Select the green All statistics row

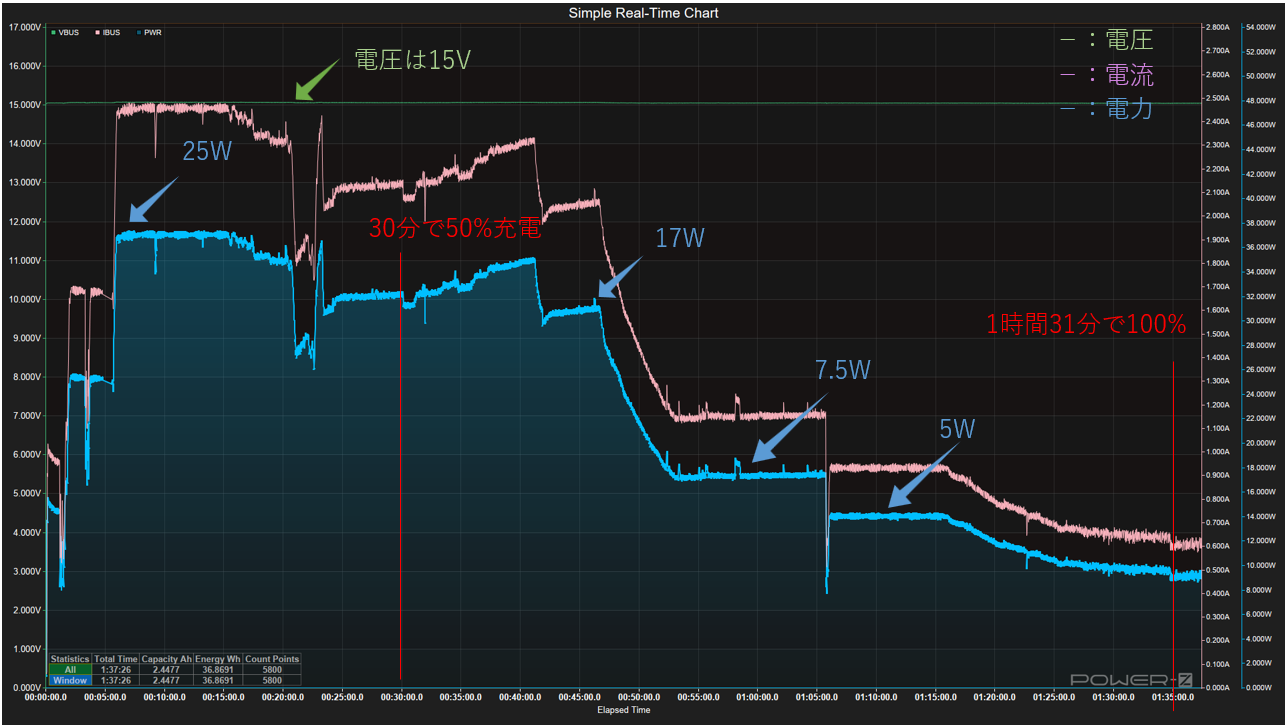[x=174, y=670]
